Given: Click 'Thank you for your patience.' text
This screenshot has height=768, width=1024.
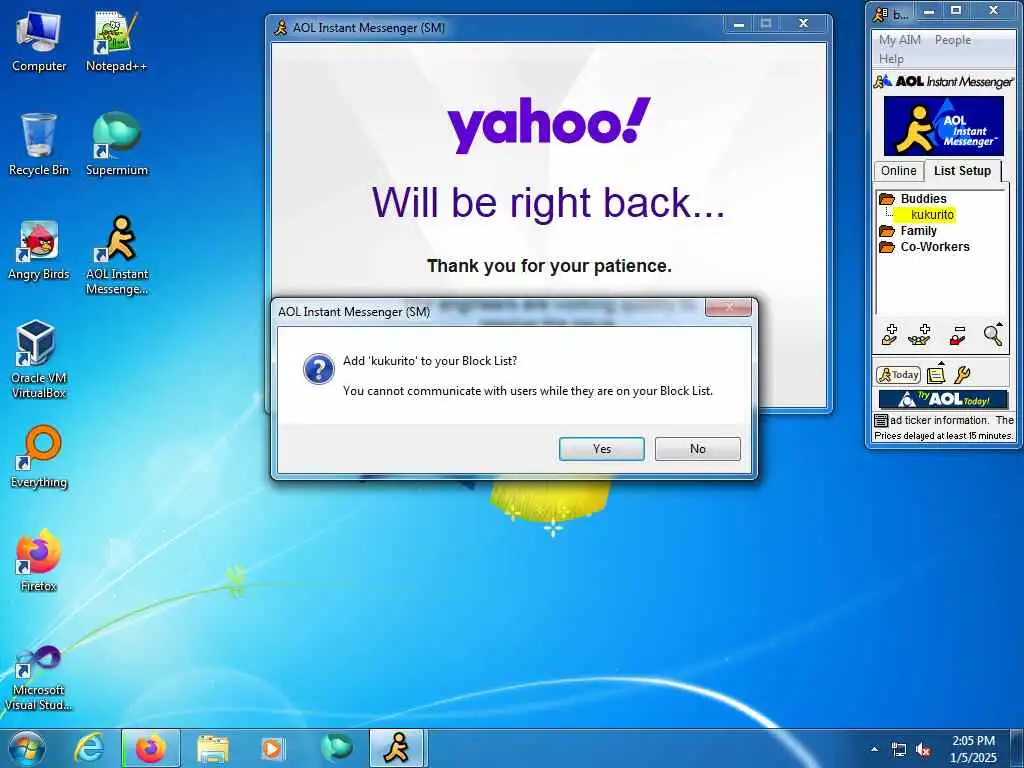Looking at the screenshot, I should point(549,266).
